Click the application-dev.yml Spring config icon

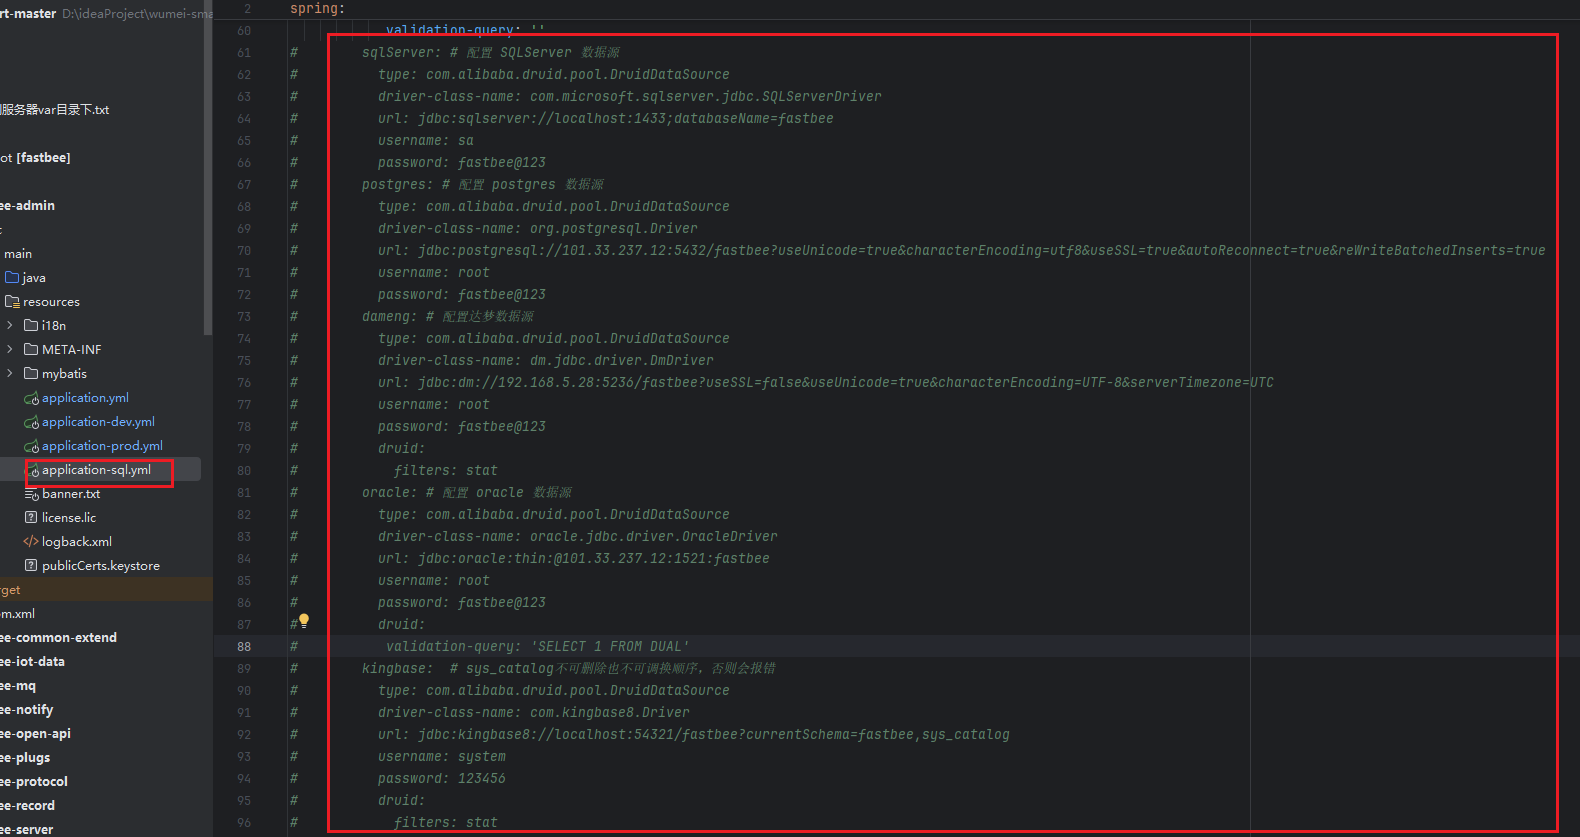31,422
